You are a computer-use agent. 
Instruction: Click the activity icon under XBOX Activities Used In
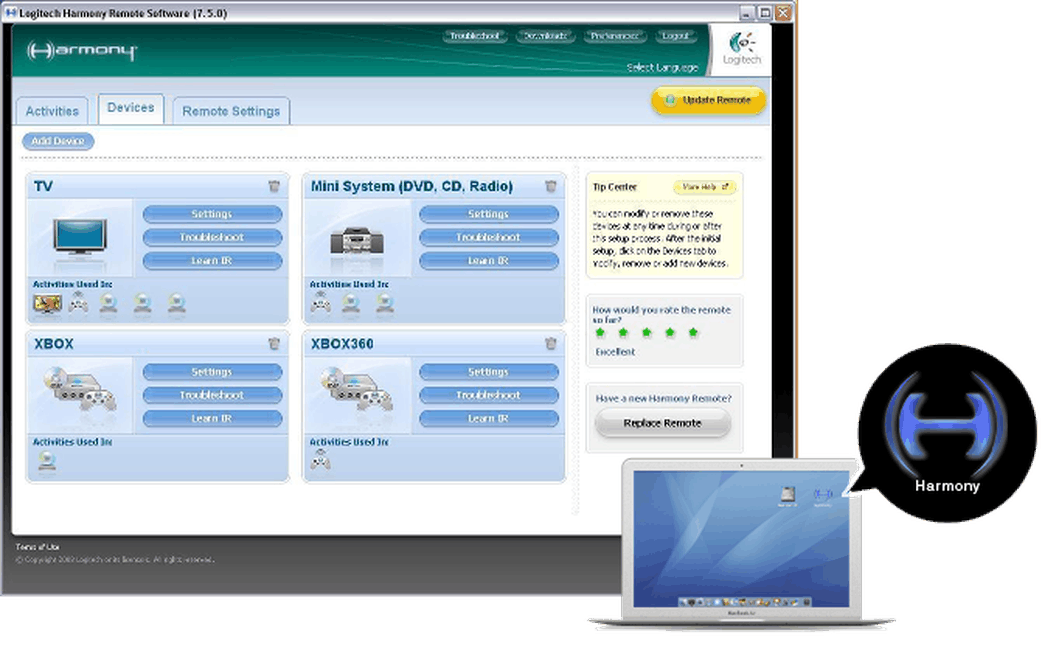[47, 460]
